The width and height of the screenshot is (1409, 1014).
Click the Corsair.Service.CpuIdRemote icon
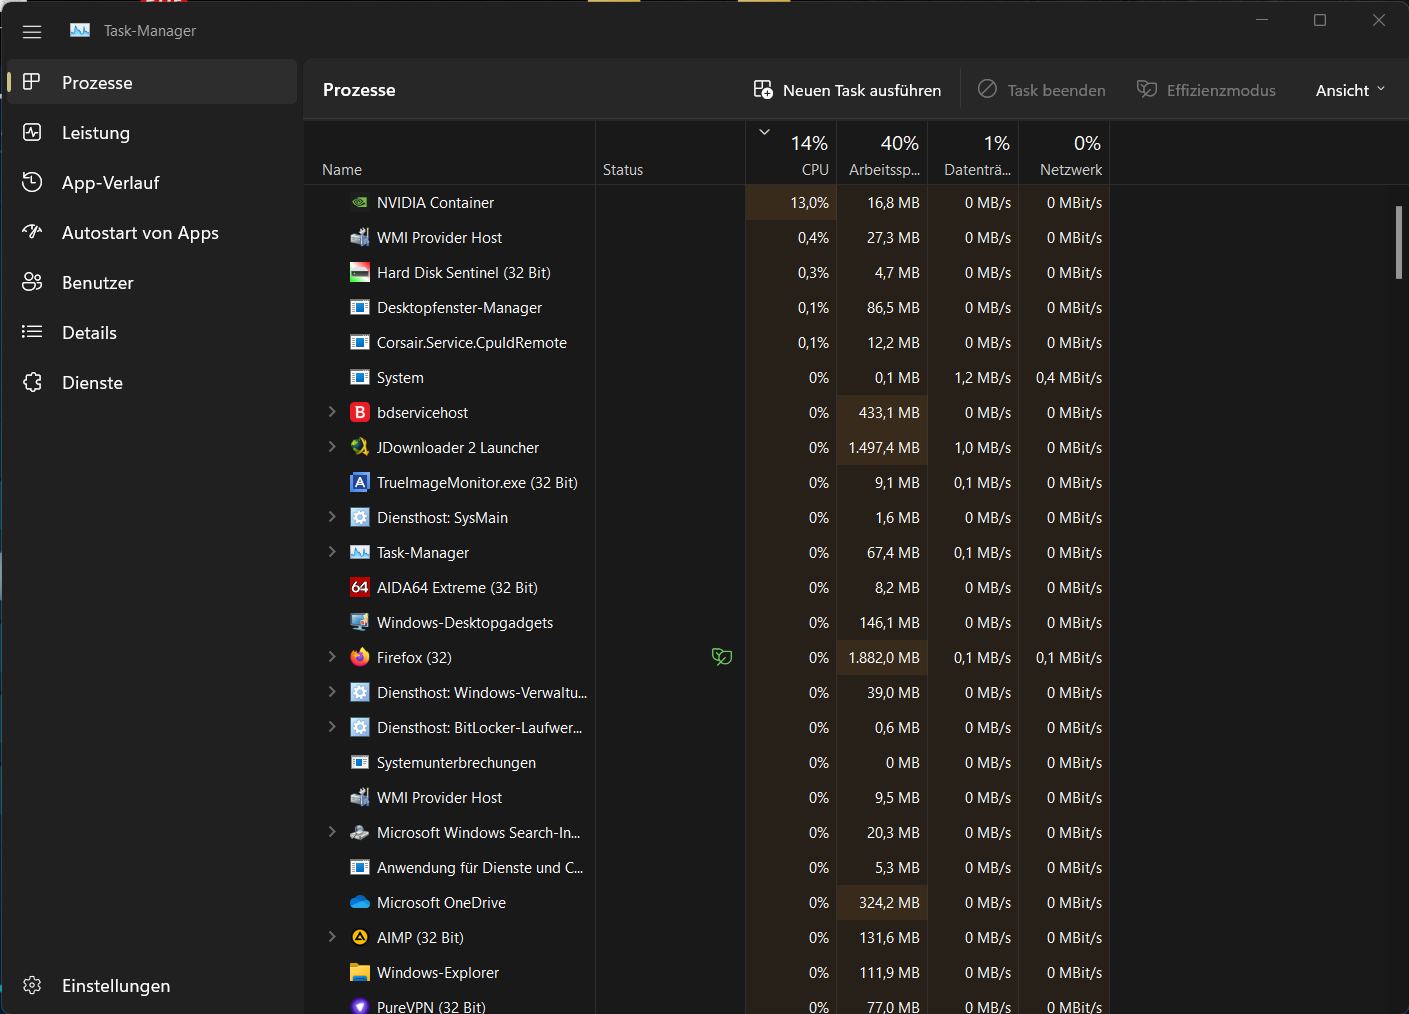point(360,342)
